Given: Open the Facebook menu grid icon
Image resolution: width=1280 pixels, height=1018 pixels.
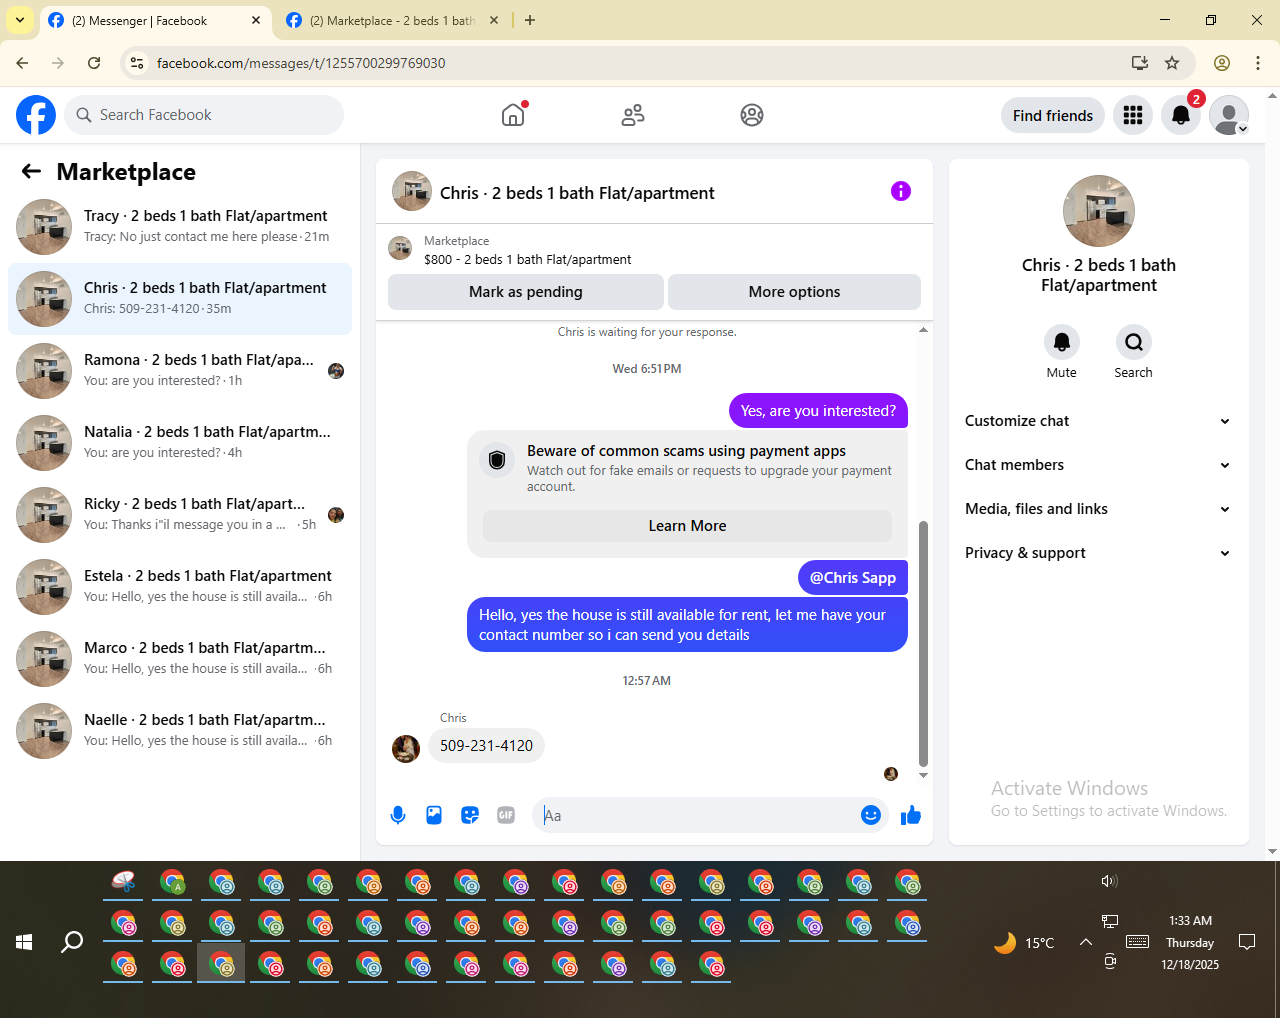Looking at the screenshot, I should tap(1133, 115).
